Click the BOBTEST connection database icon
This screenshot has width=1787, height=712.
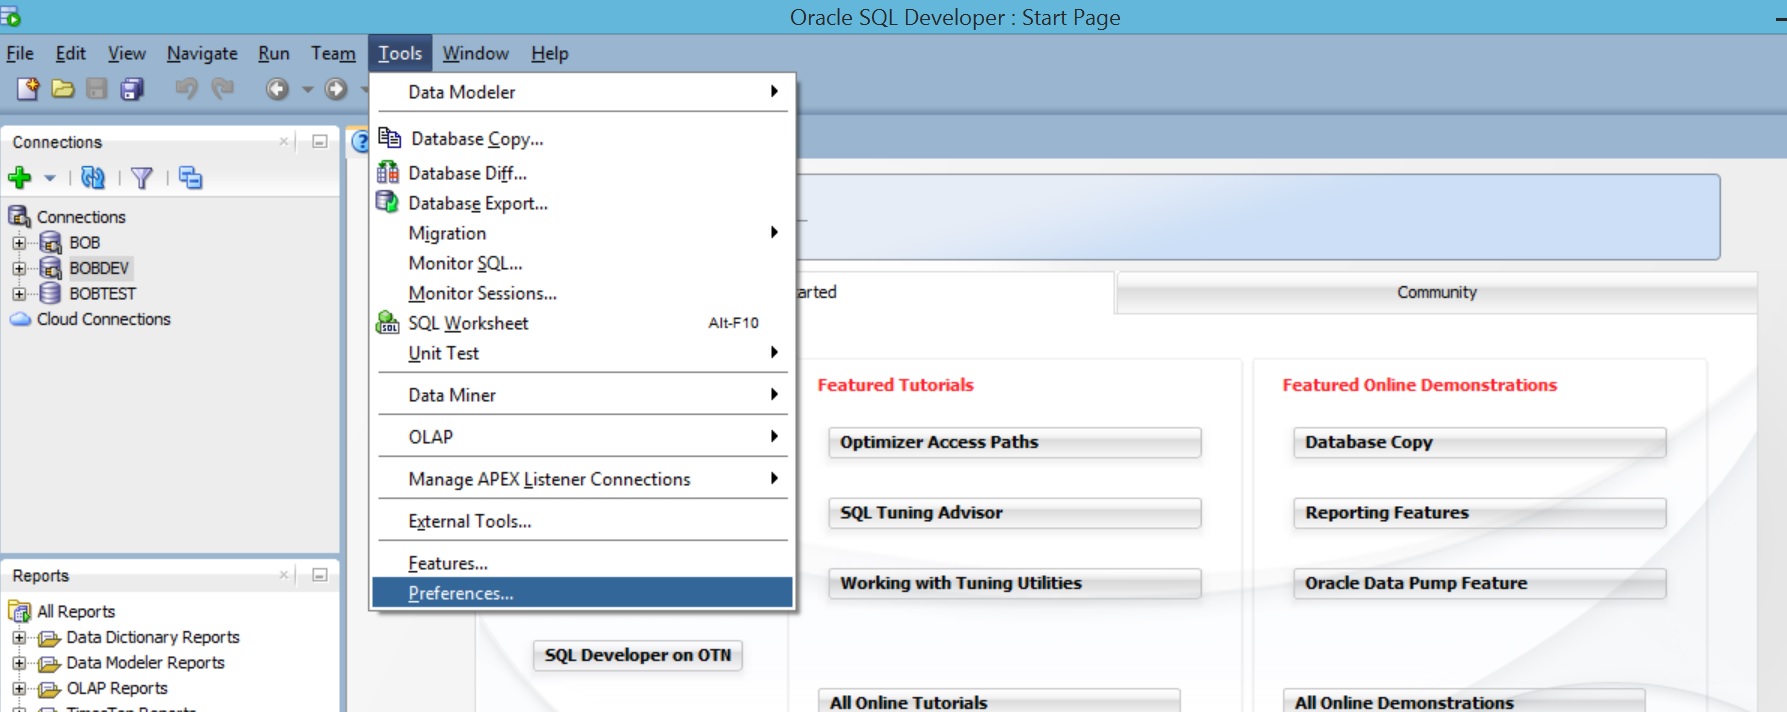click(x=50, y=293)
